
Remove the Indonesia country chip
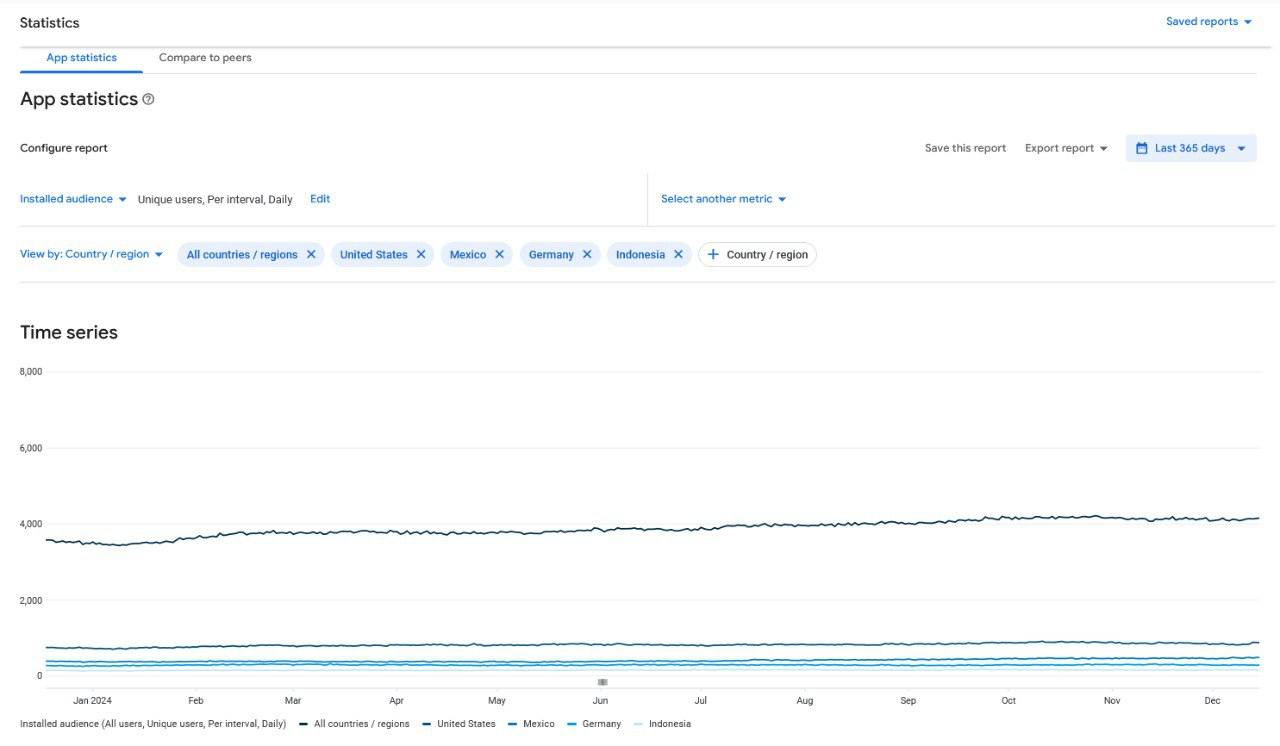tap(678, 255)
